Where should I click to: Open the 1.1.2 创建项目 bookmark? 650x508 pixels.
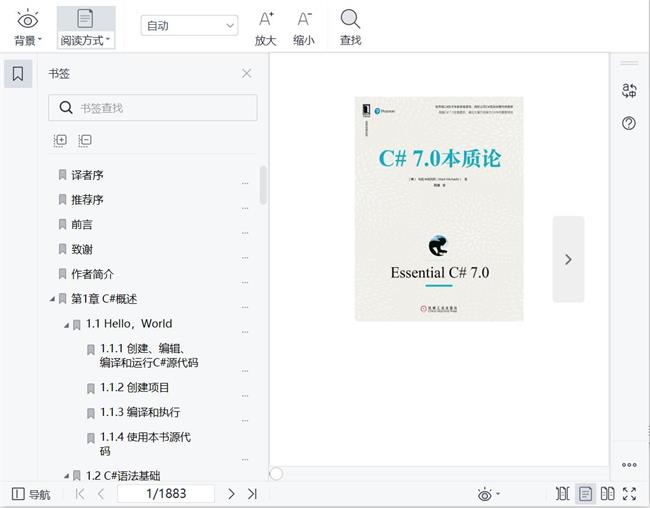134,387
